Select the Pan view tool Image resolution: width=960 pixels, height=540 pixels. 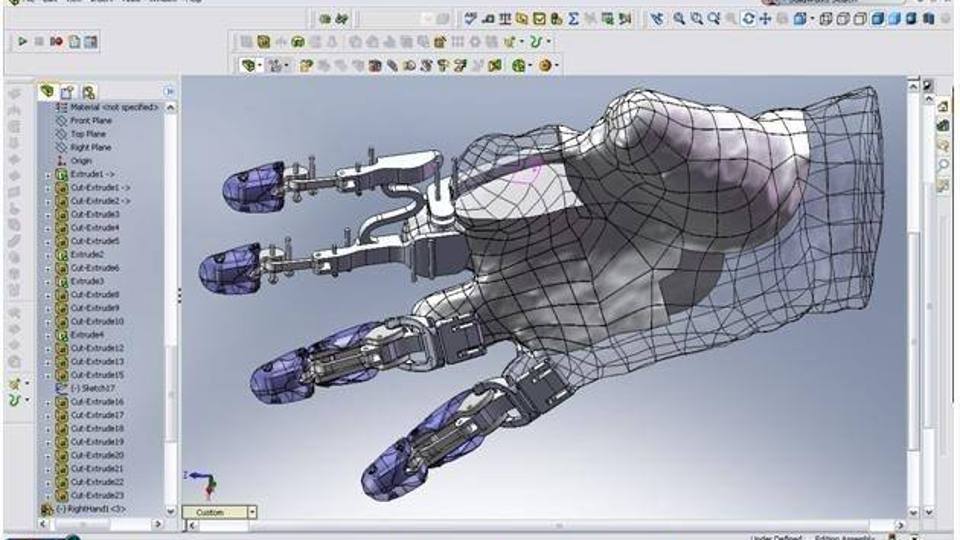click(765, 19)
